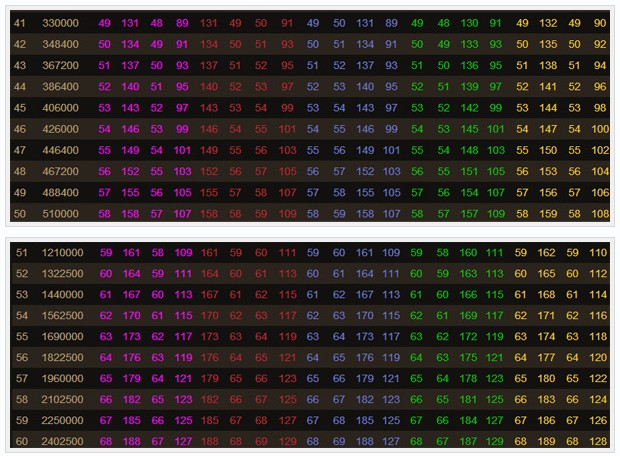Select the green 151 cell
620x456 pixels.
[x=469, y=172]
